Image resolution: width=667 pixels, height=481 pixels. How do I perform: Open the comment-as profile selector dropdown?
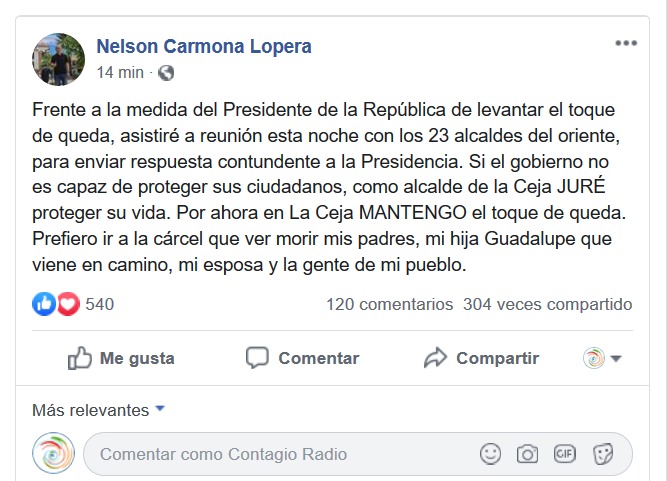pos(602,358)
